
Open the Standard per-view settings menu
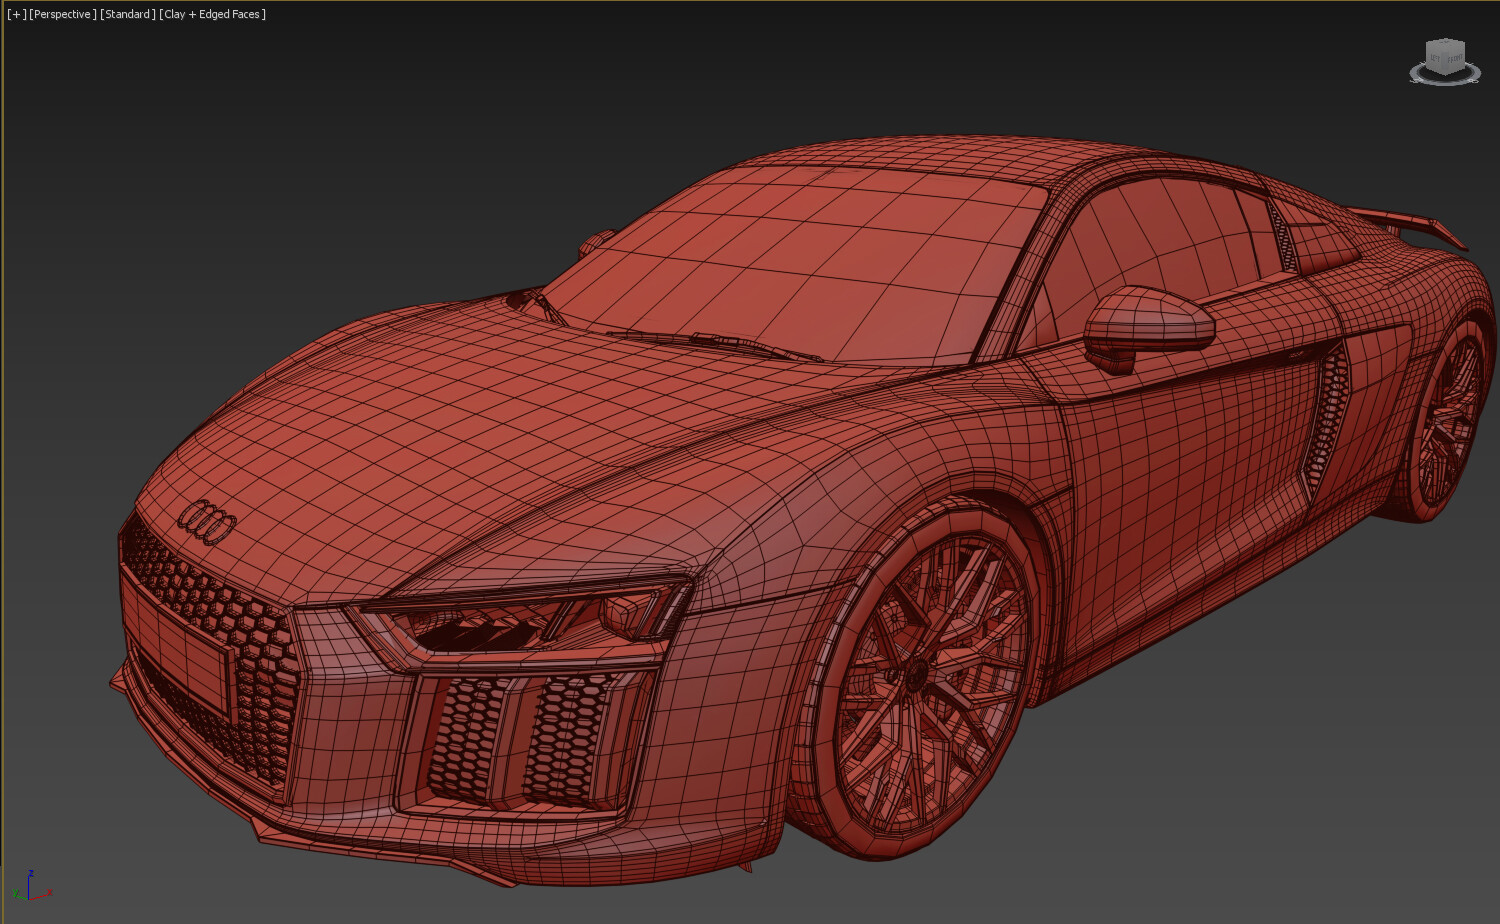pos(128,13)
